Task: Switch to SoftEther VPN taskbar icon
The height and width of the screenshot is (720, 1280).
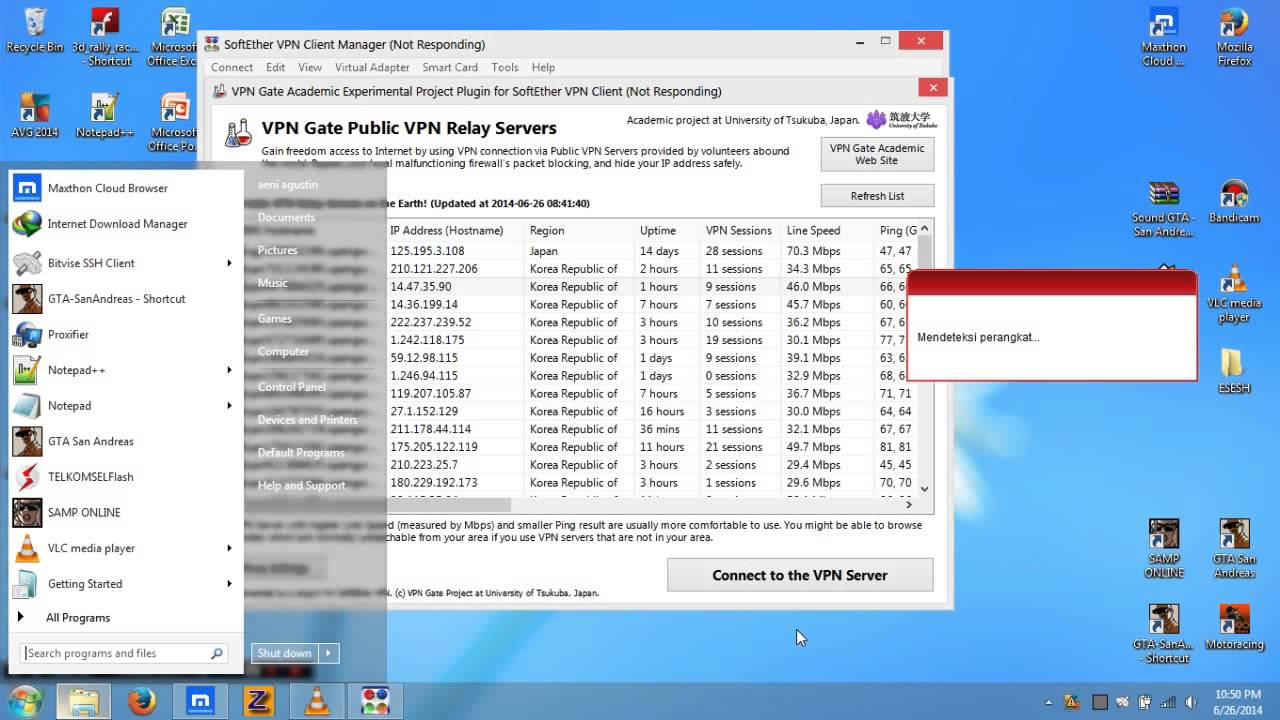Action: coord(375,701)
